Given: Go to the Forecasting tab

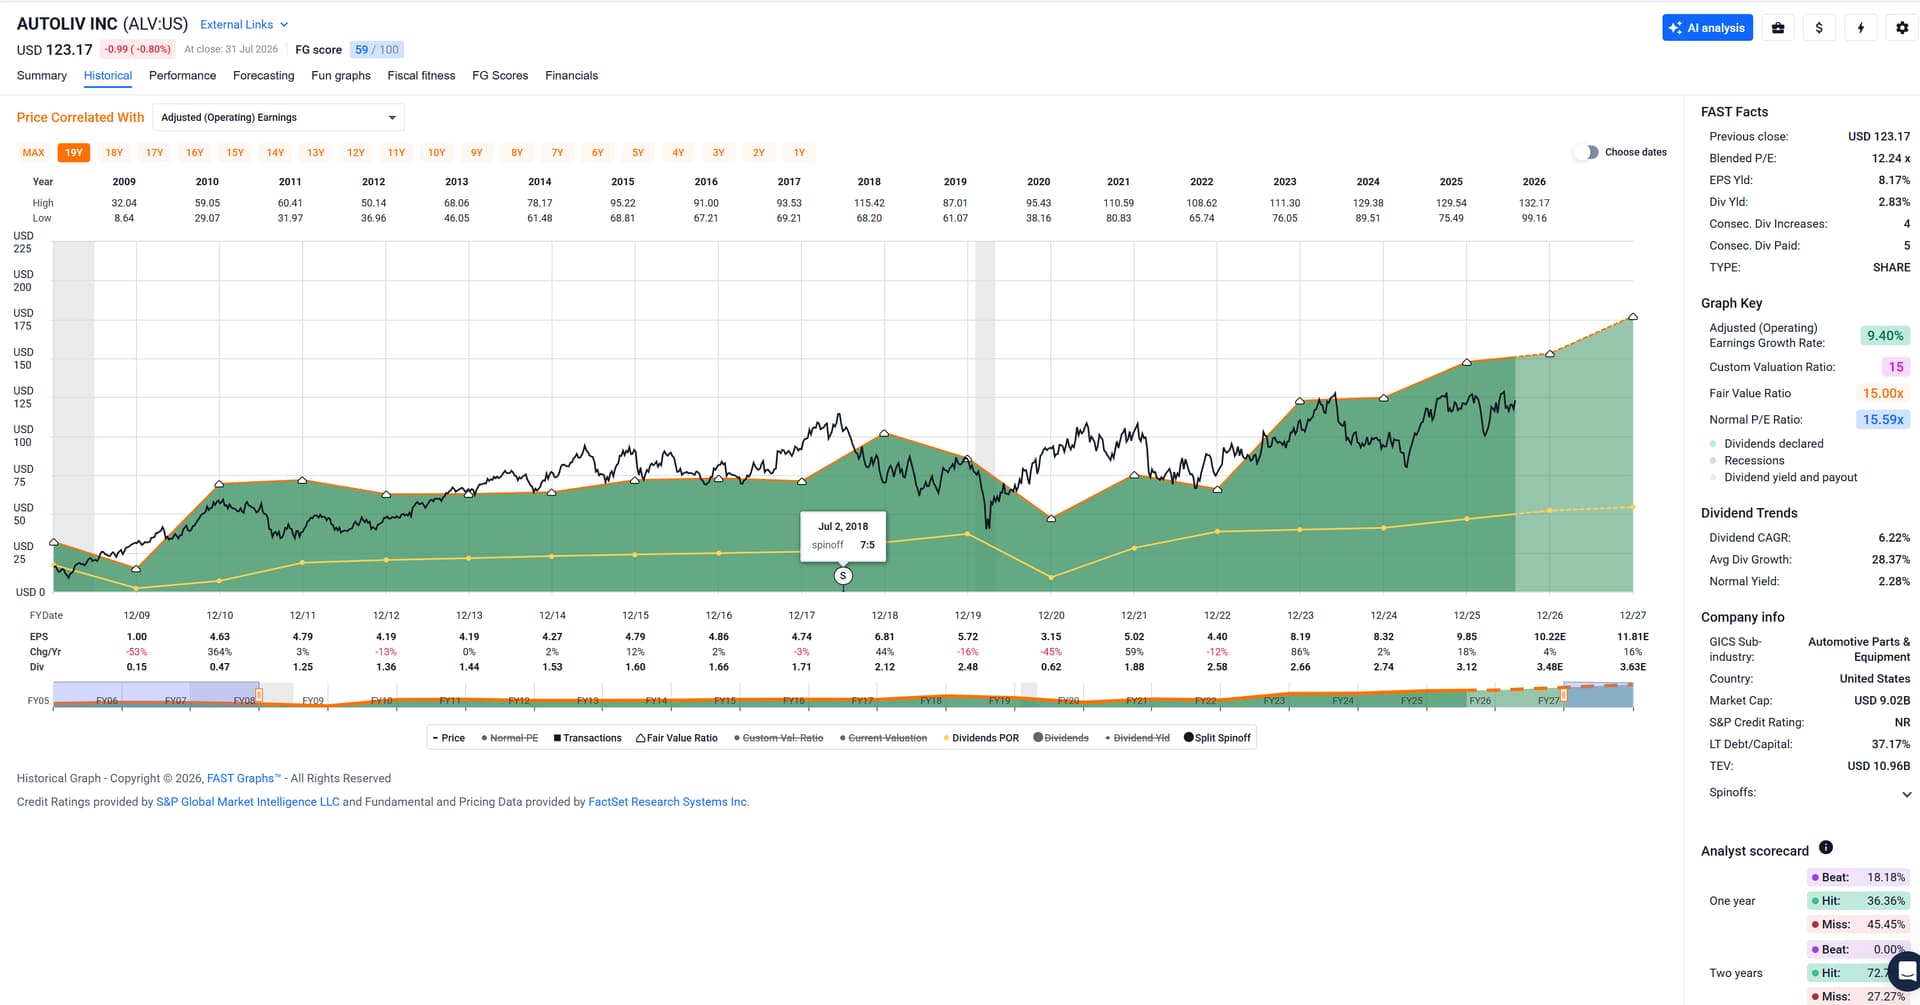Looking at the screenshot, I should point(264,76).
